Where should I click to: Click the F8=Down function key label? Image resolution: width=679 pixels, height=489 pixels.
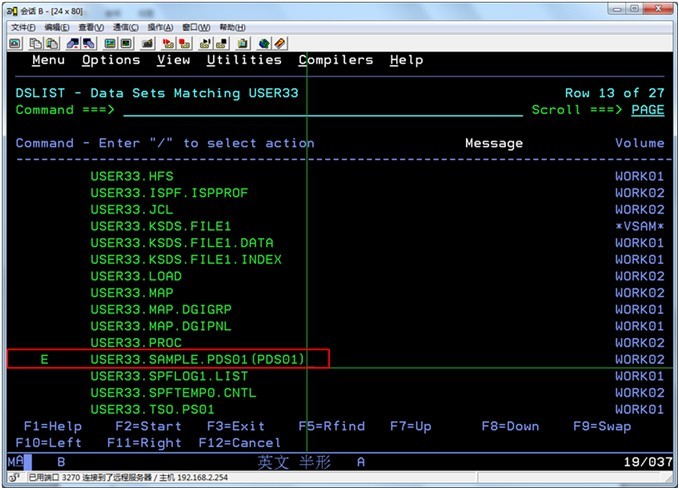coord(511,426)
